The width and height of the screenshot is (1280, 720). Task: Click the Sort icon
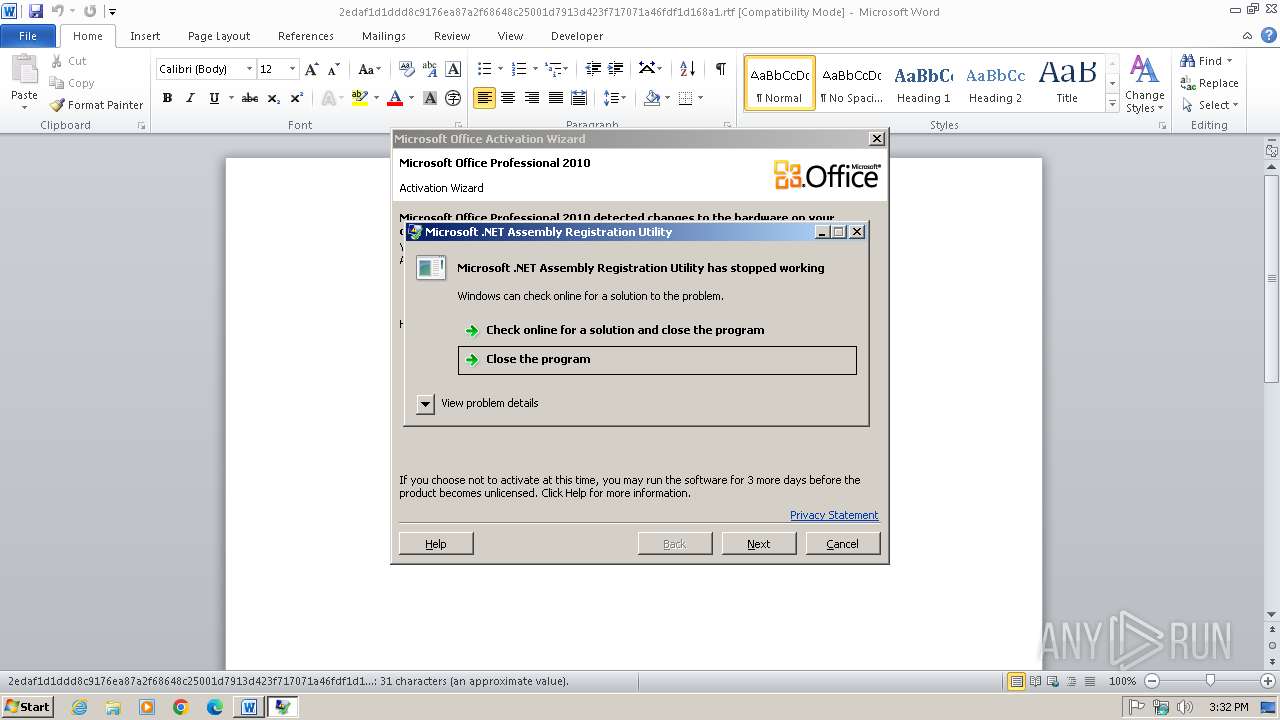tap(687, 69)
